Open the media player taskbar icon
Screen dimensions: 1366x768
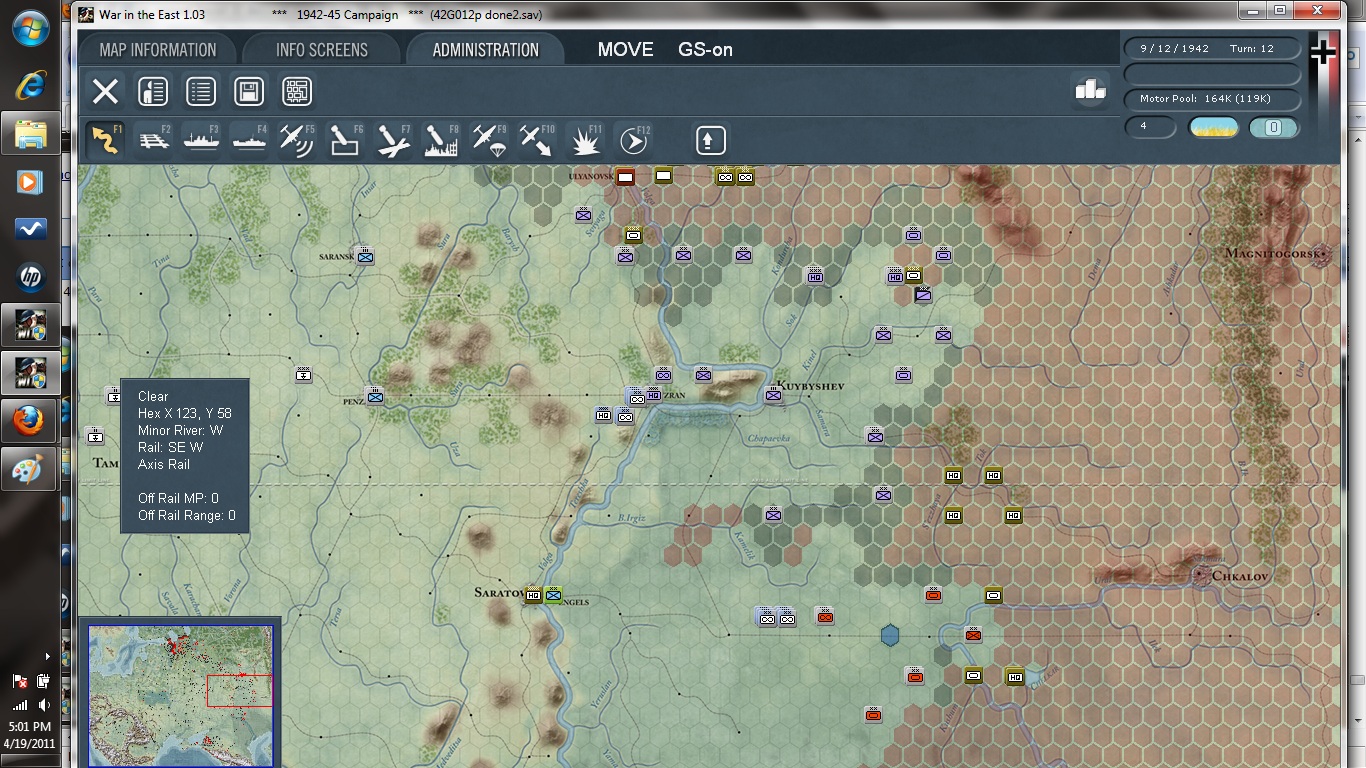(30, 182)
